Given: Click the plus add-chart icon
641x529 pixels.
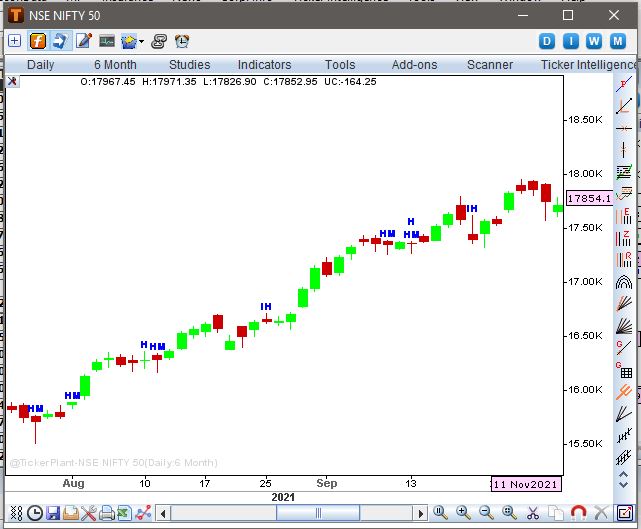Looking at the screenshot, I should pos(14,41).
